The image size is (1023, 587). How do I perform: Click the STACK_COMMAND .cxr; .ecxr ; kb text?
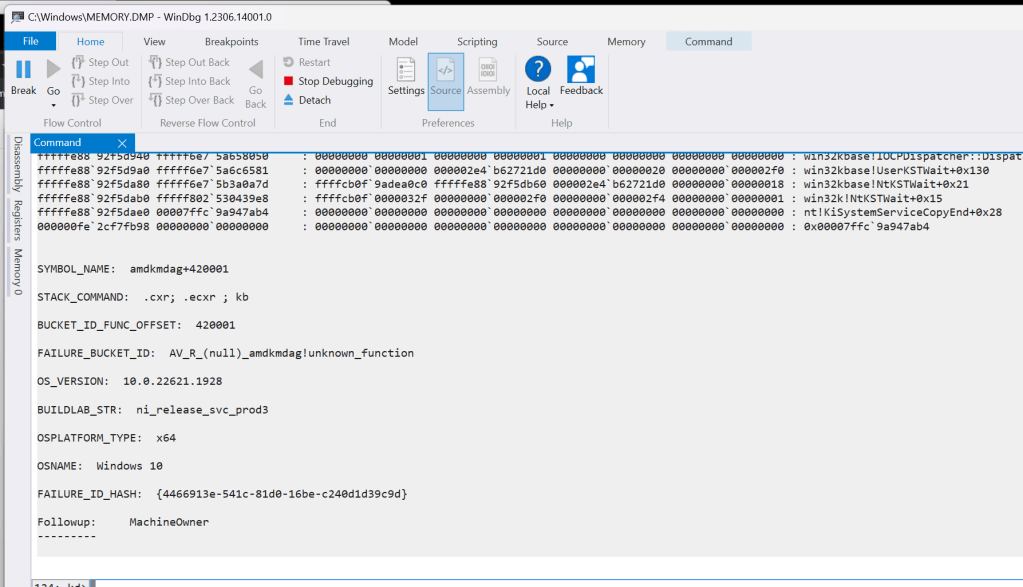click(196, 297)
